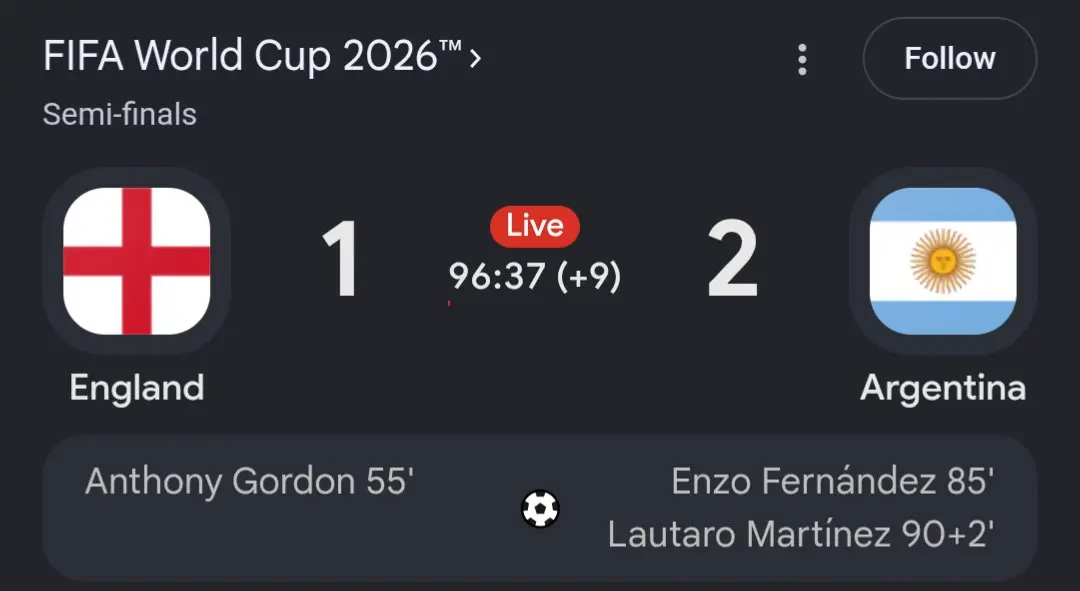Open the goalscorers summary card

(x=540, y=508)
